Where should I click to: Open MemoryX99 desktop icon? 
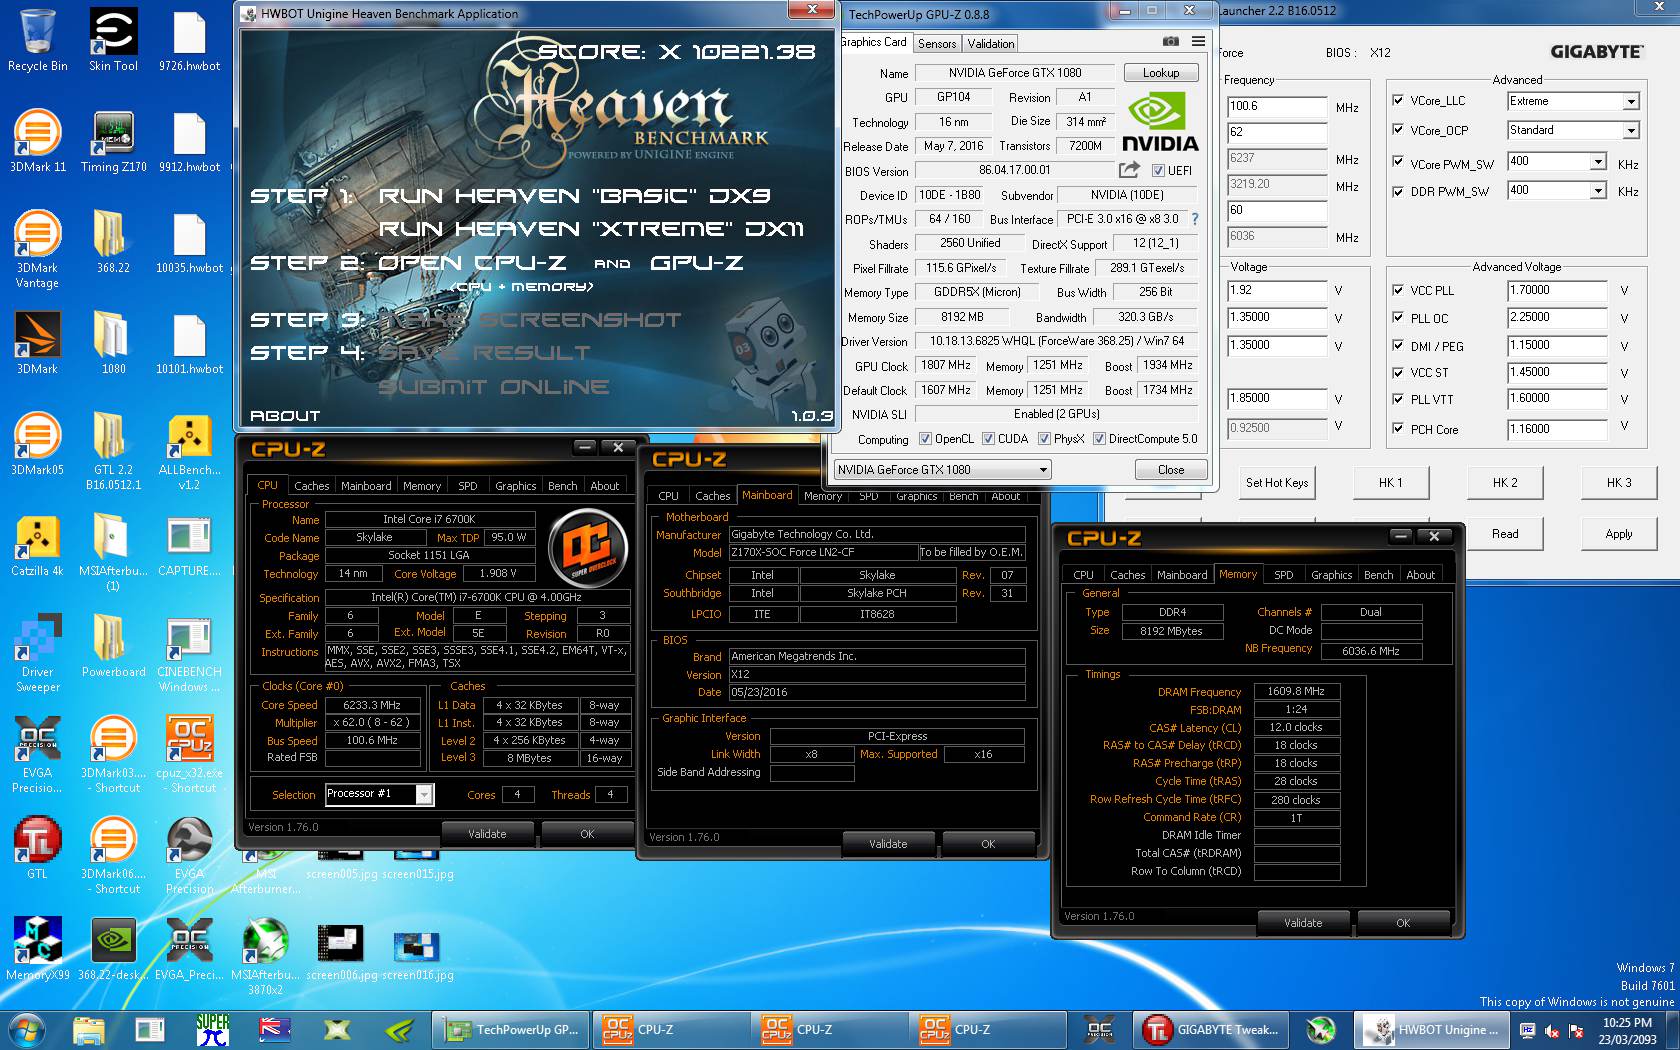pyautogui.click(x=37, y=949)
